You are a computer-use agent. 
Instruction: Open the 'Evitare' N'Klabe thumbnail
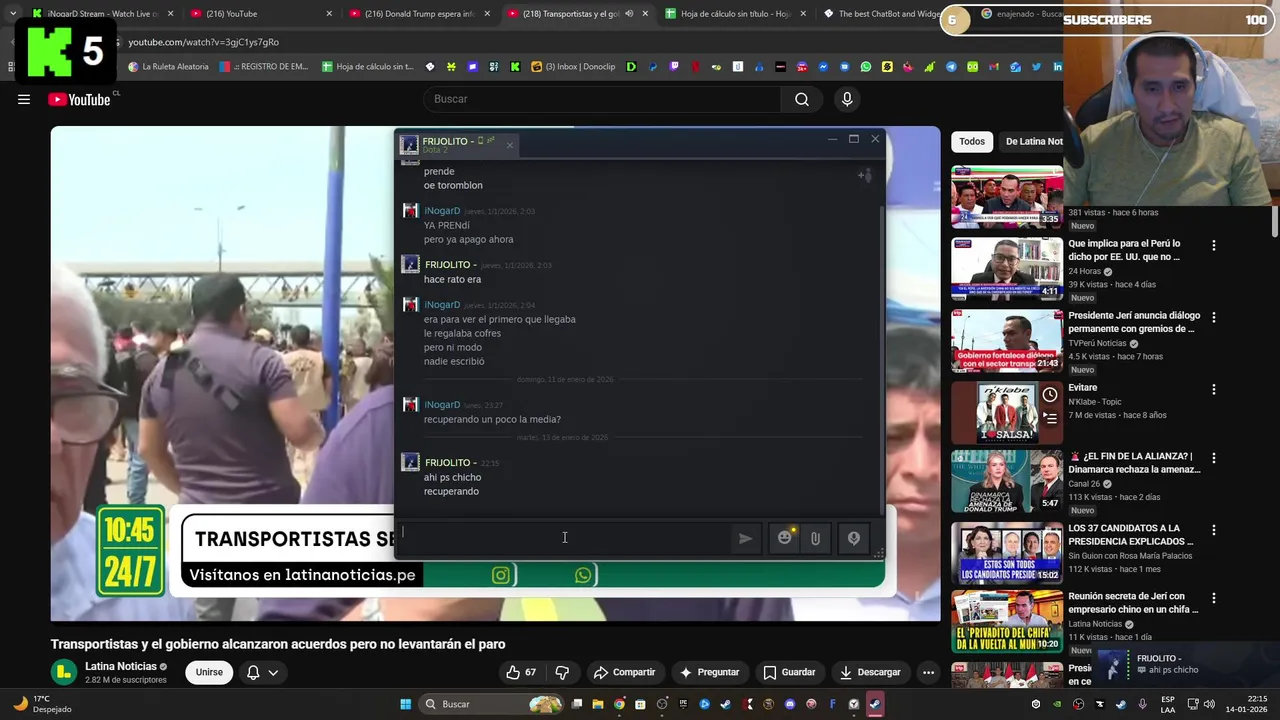click(1006, 412)
